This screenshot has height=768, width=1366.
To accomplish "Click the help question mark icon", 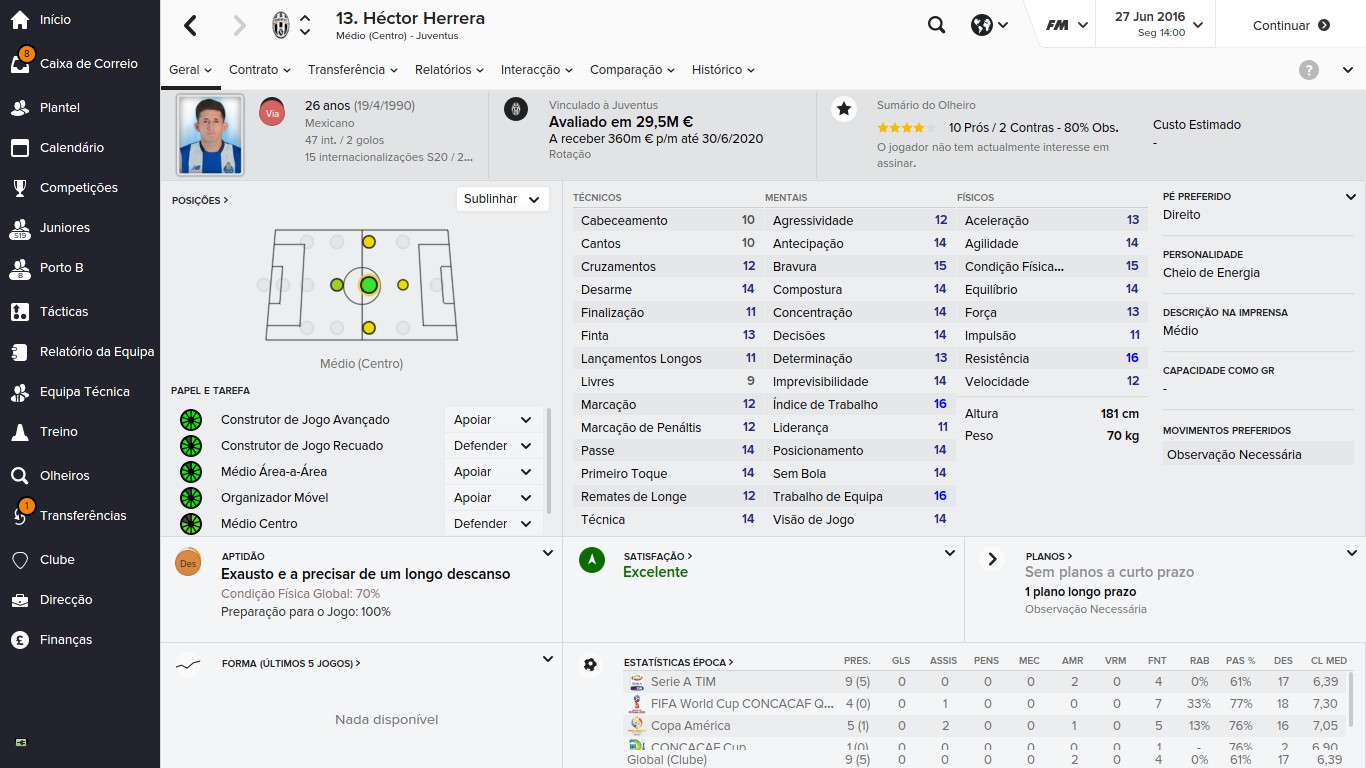I will (x=1308, y=70).
